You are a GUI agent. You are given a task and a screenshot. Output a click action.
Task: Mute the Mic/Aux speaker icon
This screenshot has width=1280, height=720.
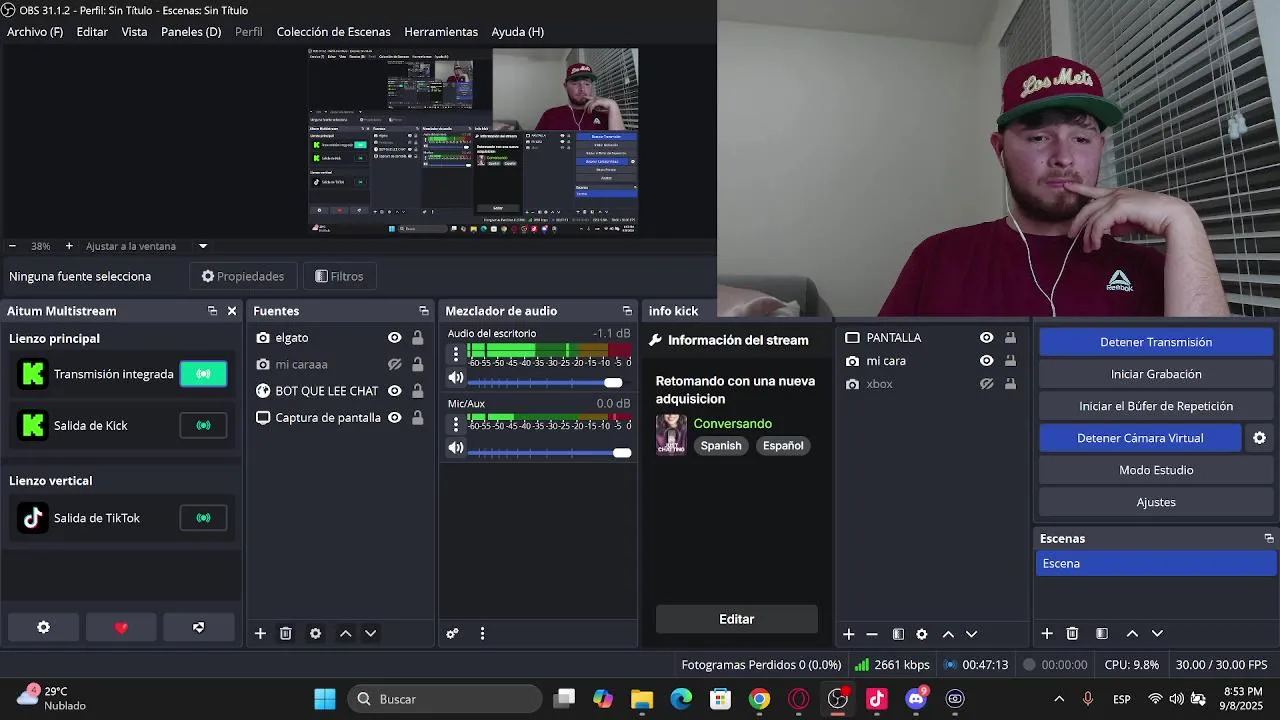point(456,448)
